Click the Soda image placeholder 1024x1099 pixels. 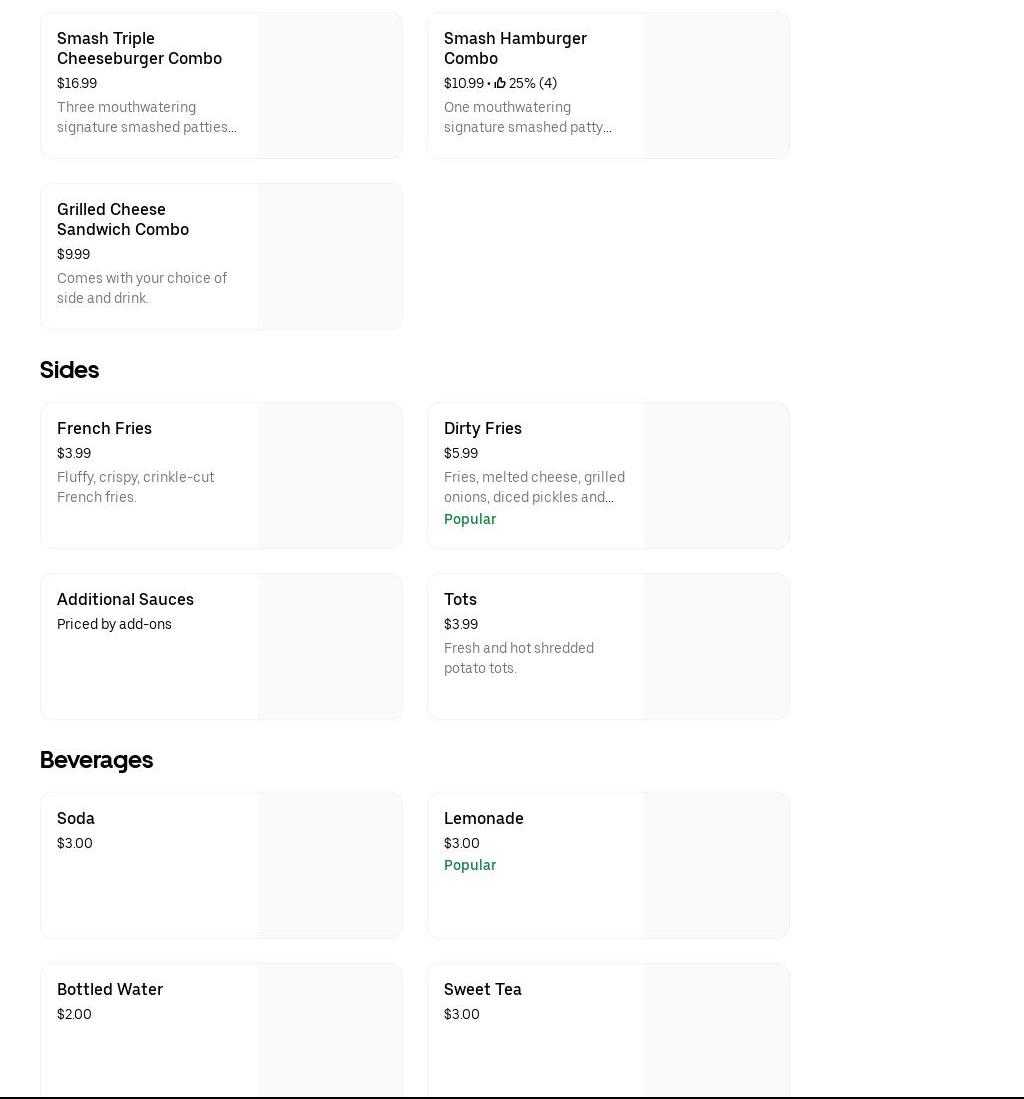click(329, 866)
